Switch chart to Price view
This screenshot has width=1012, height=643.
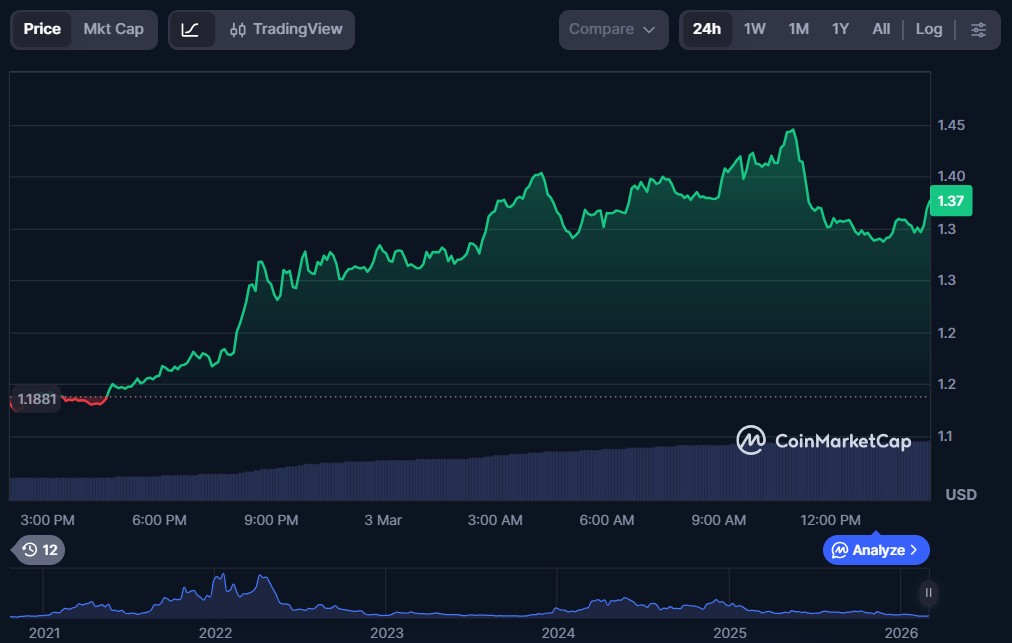coord(42,30)
